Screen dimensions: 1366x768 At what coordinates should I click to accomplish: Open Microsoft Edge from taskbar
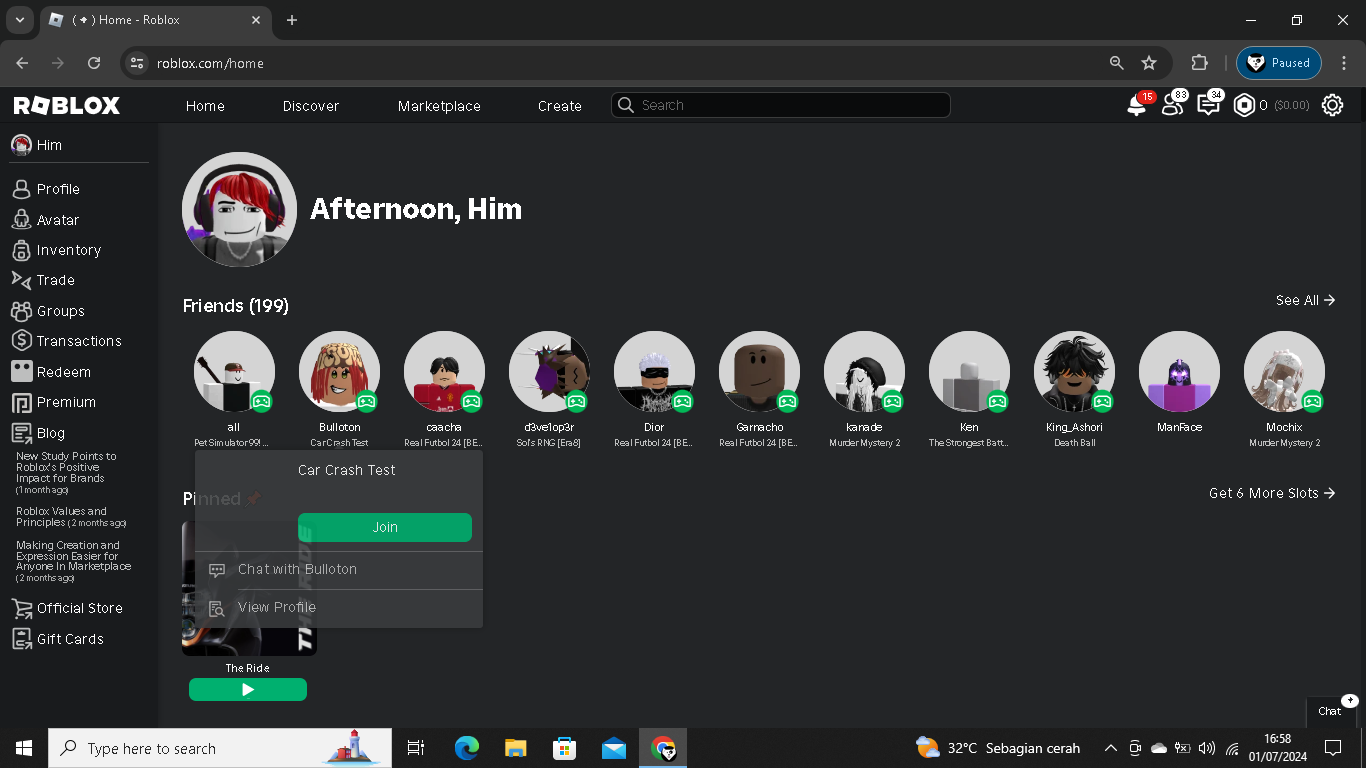[466, 748]
